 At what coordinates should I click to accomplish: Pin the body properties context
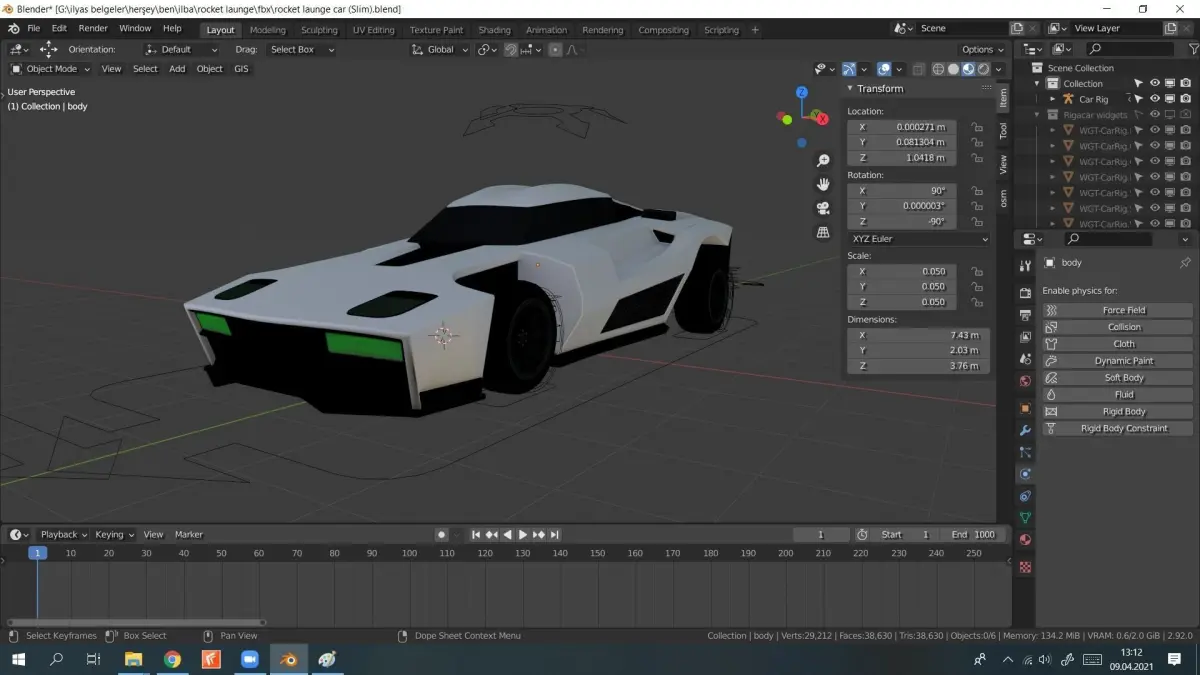pyautogui.click(x=1185, y=263)
